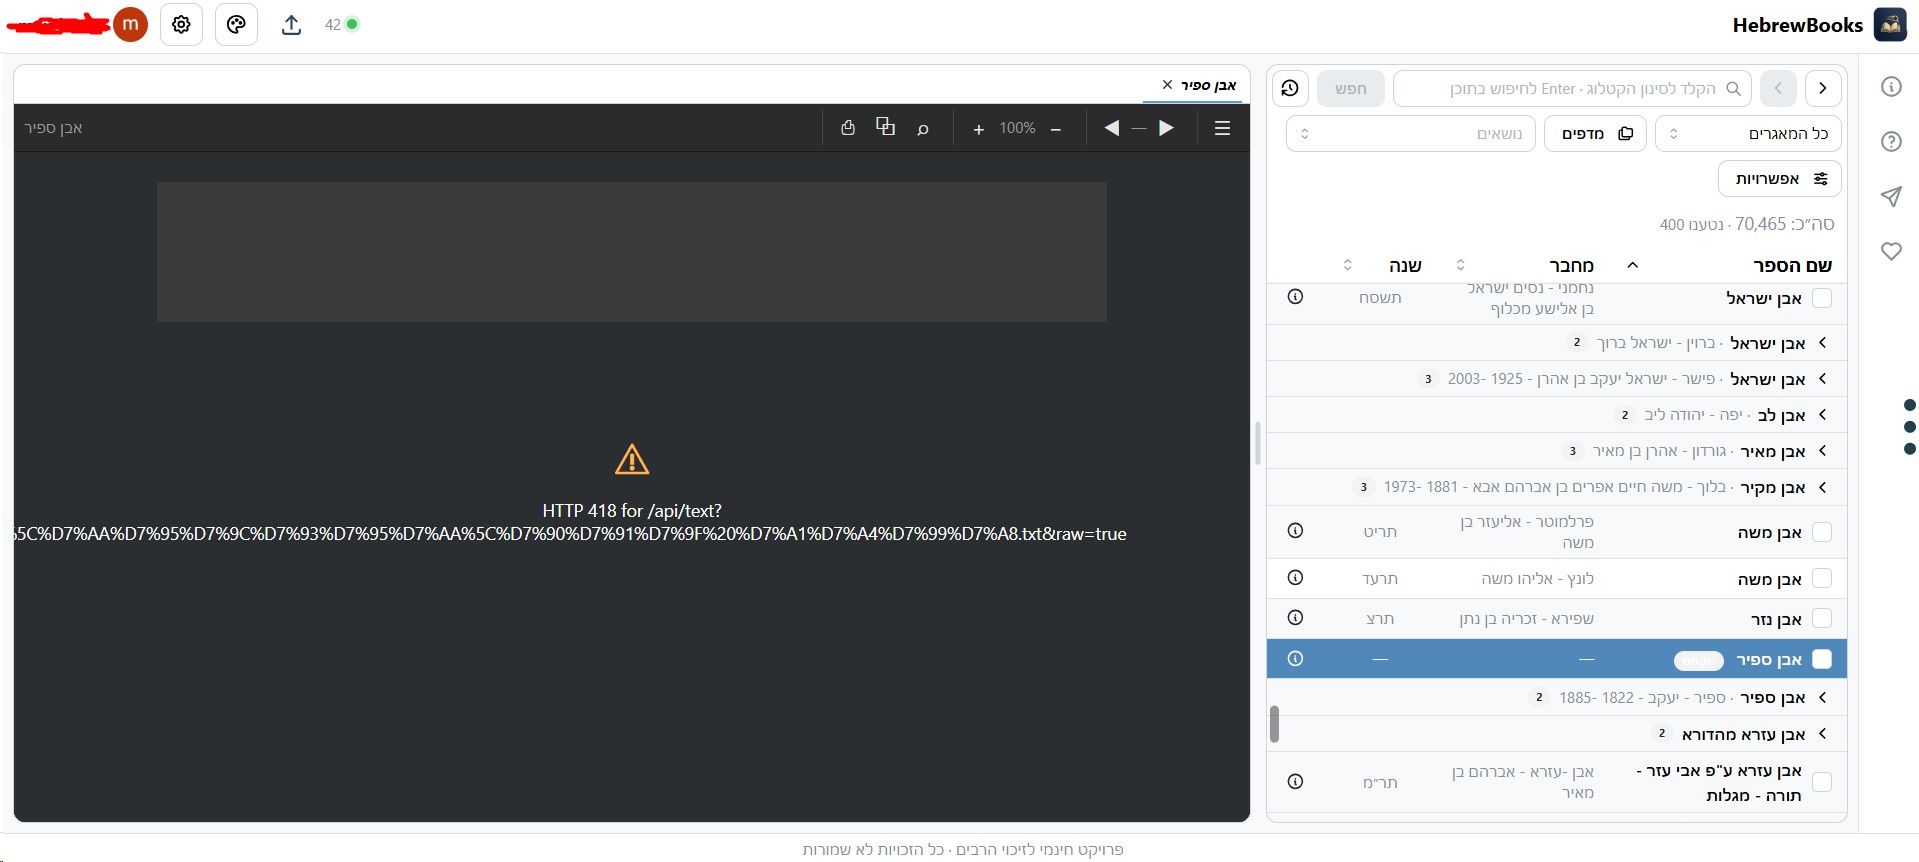This screenshot has width=1919, height=862.
Task: Click the disabled back navigation arrow
Action: pyautogui.click(x=1778, y=88)
